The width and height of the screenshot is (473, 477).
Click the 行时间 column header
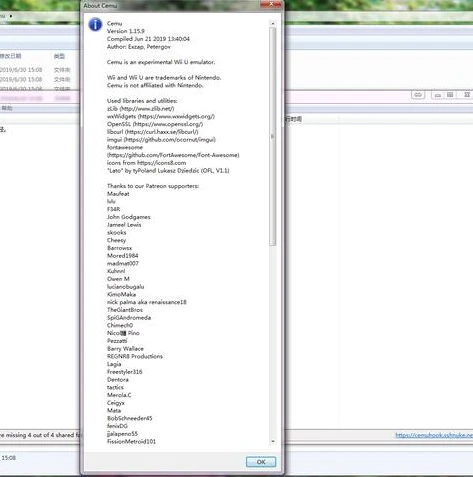click(x=293, y=119)
